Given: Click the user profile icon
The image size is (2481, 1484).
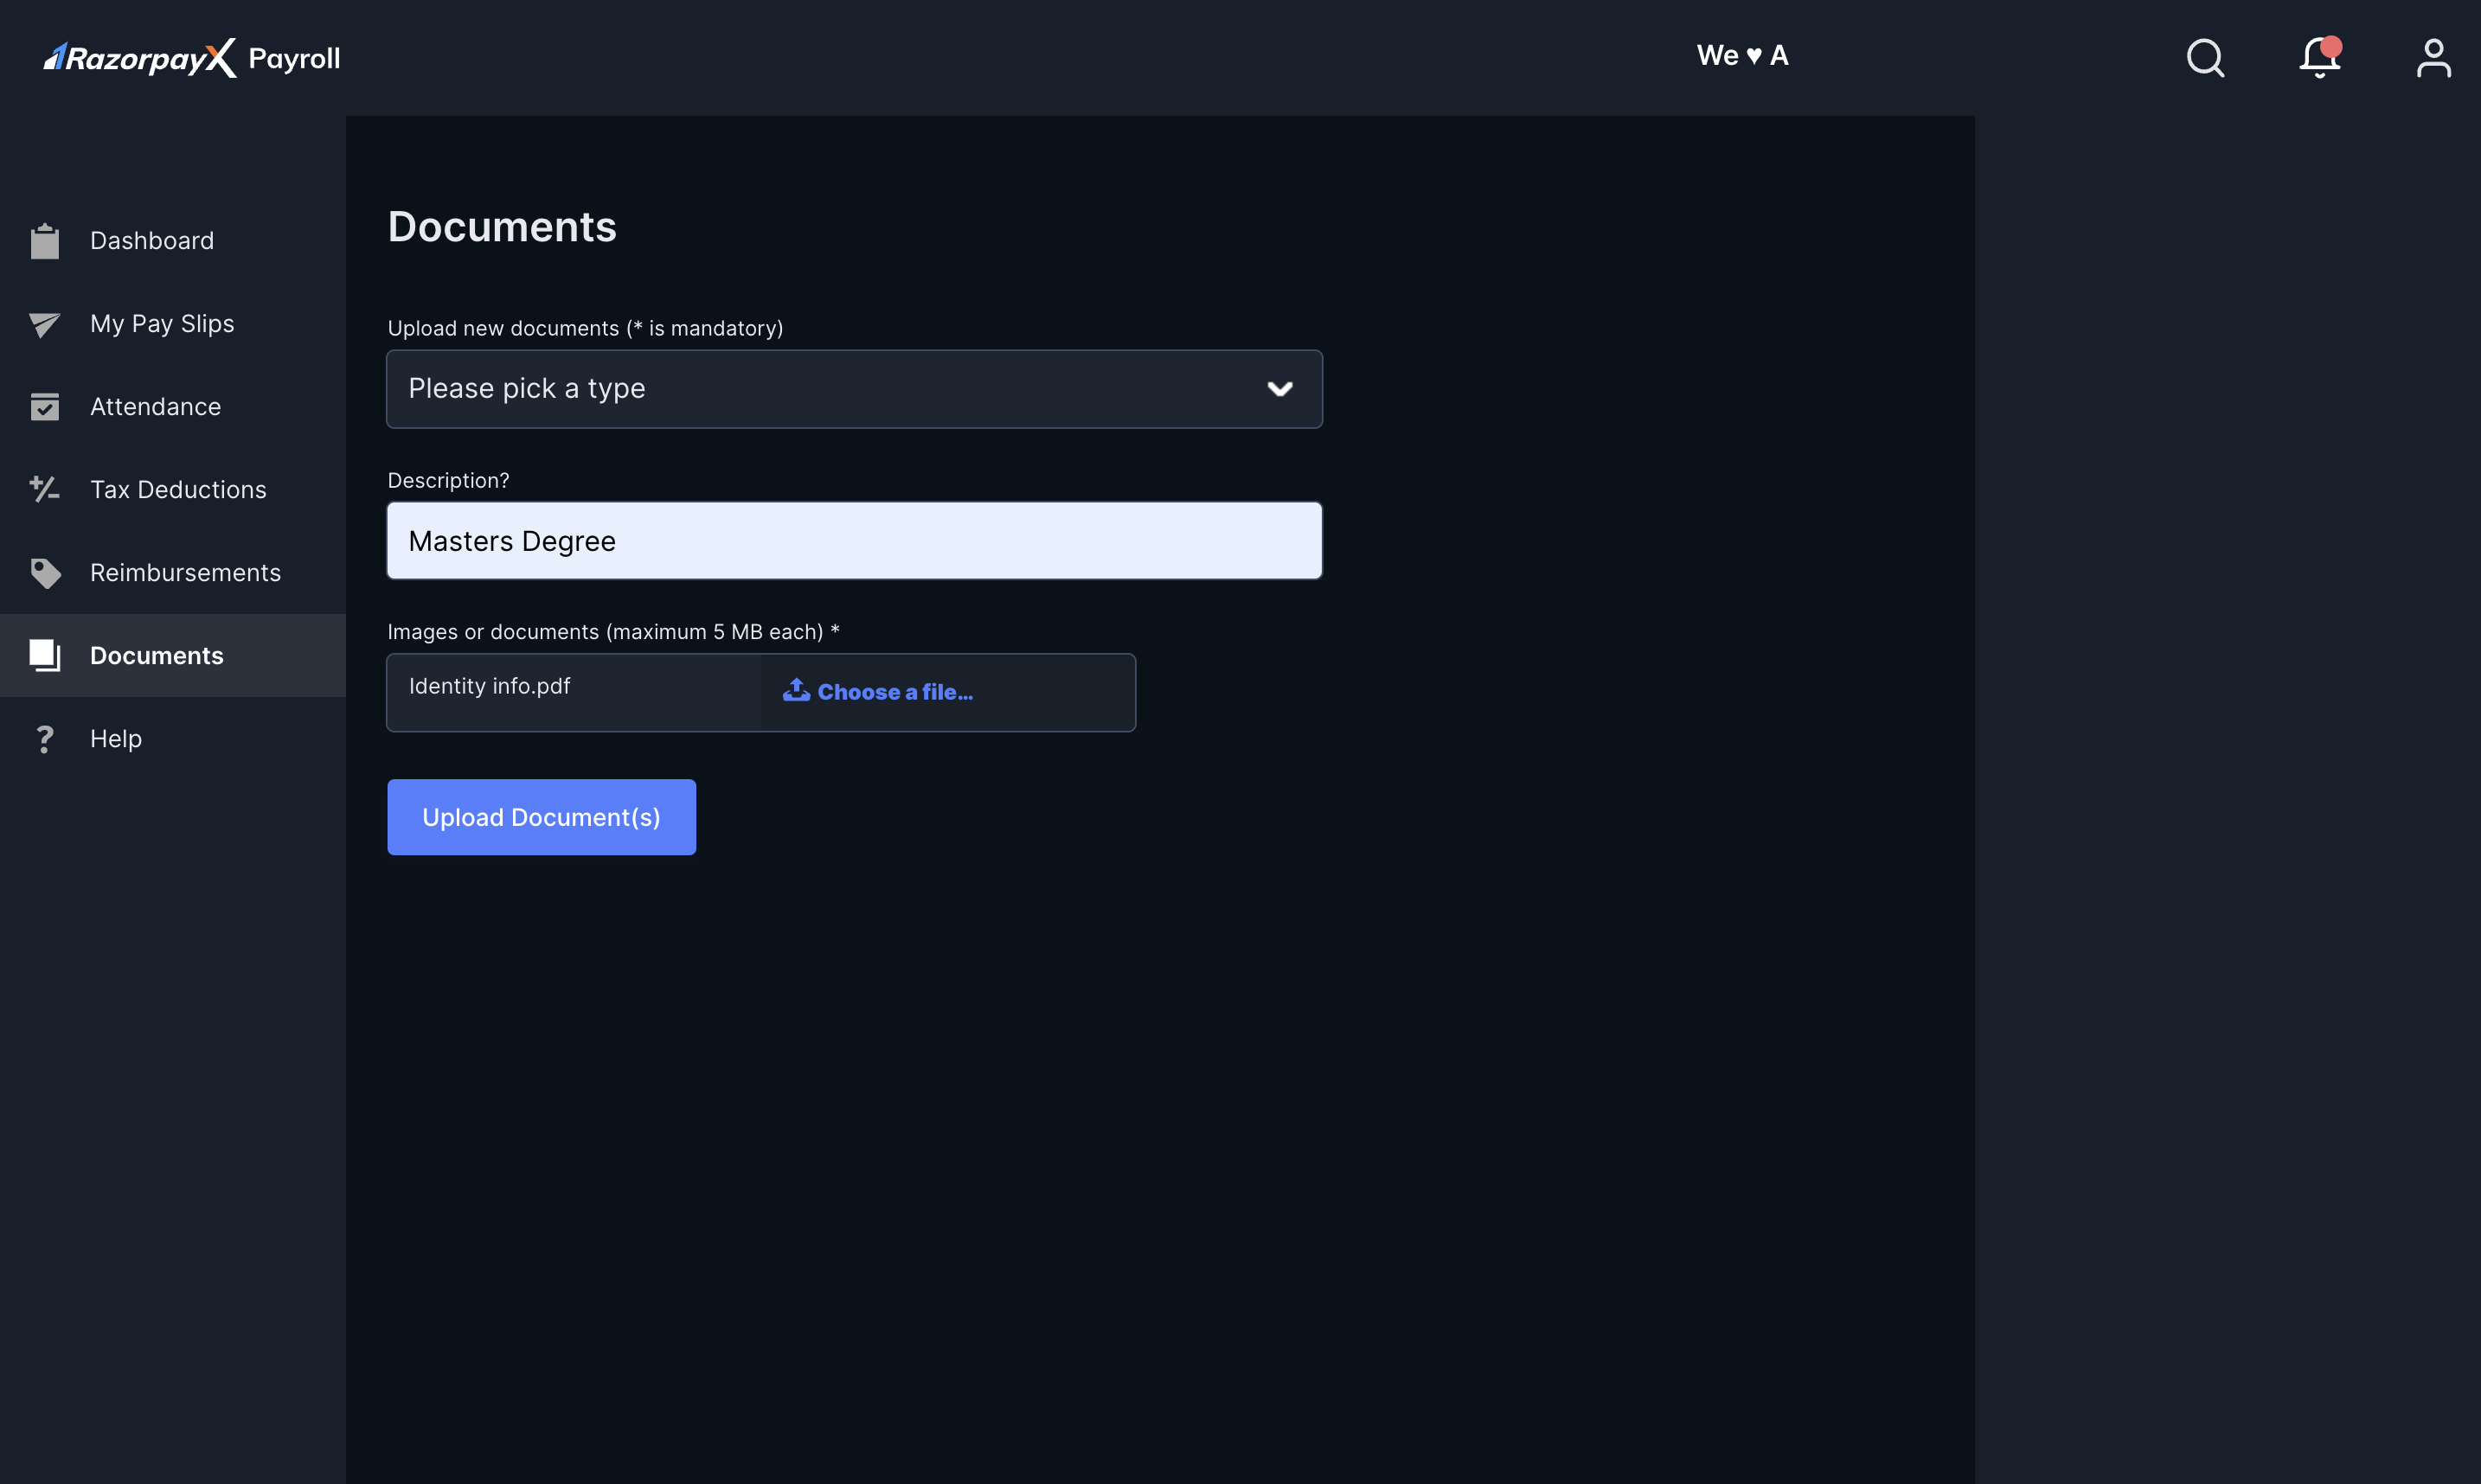Looking at the screenshot, I should tap(2433, 56).
